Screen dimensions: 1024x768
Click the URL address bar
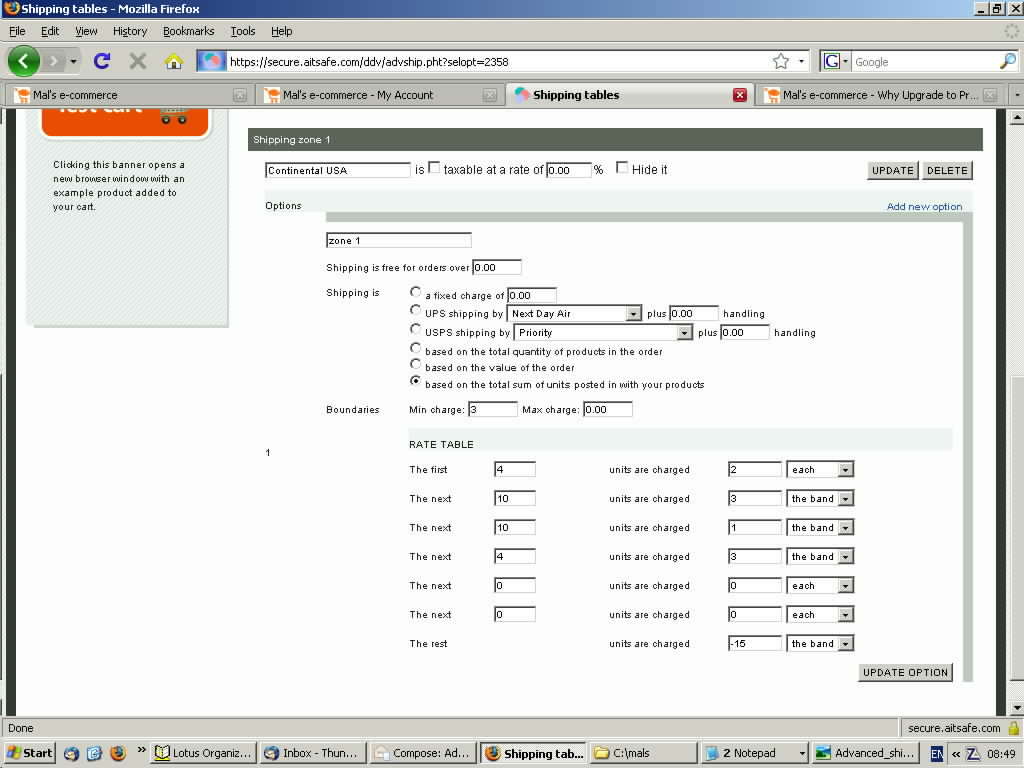coord(498,62)
